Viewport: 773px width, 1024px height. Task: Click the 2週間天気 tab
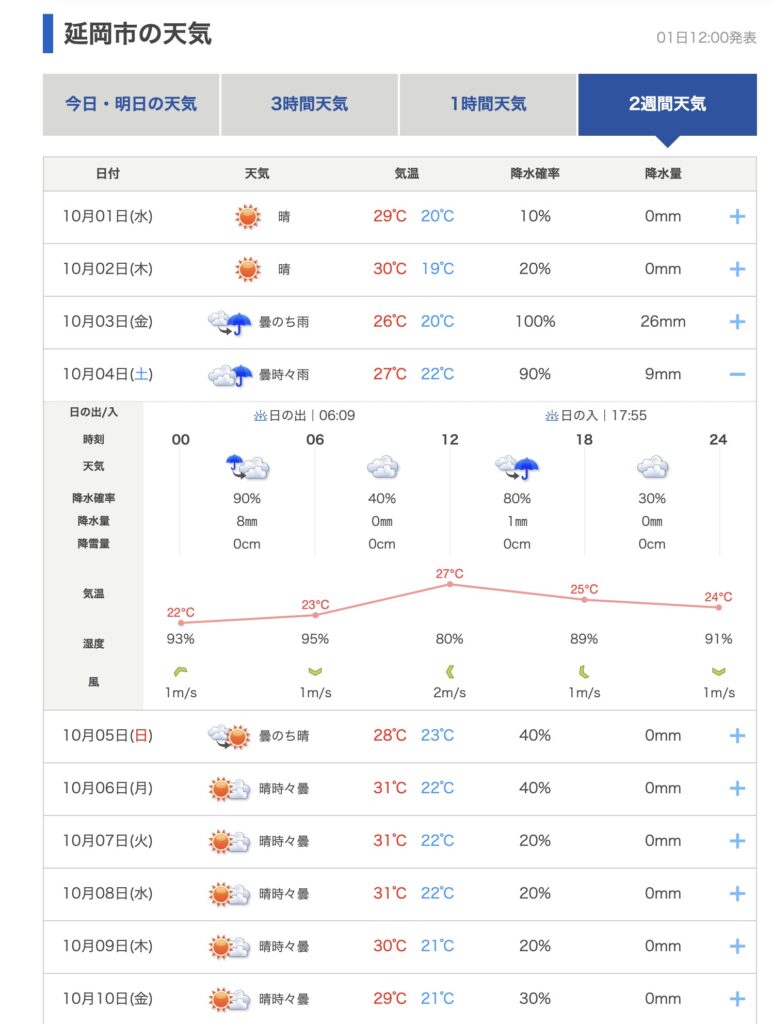click(667, 104)
